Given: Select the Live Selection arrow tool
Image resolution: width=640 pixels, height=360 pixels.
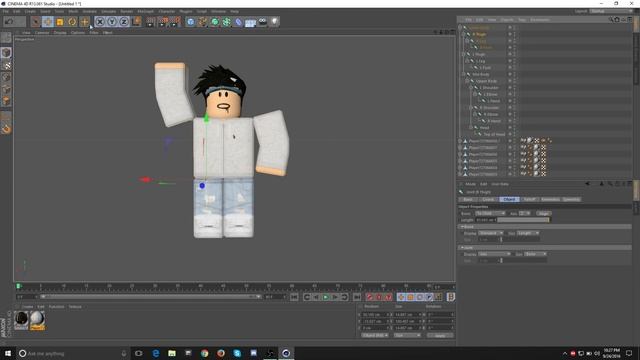Looking at the screenshot, I should point(36,22).
